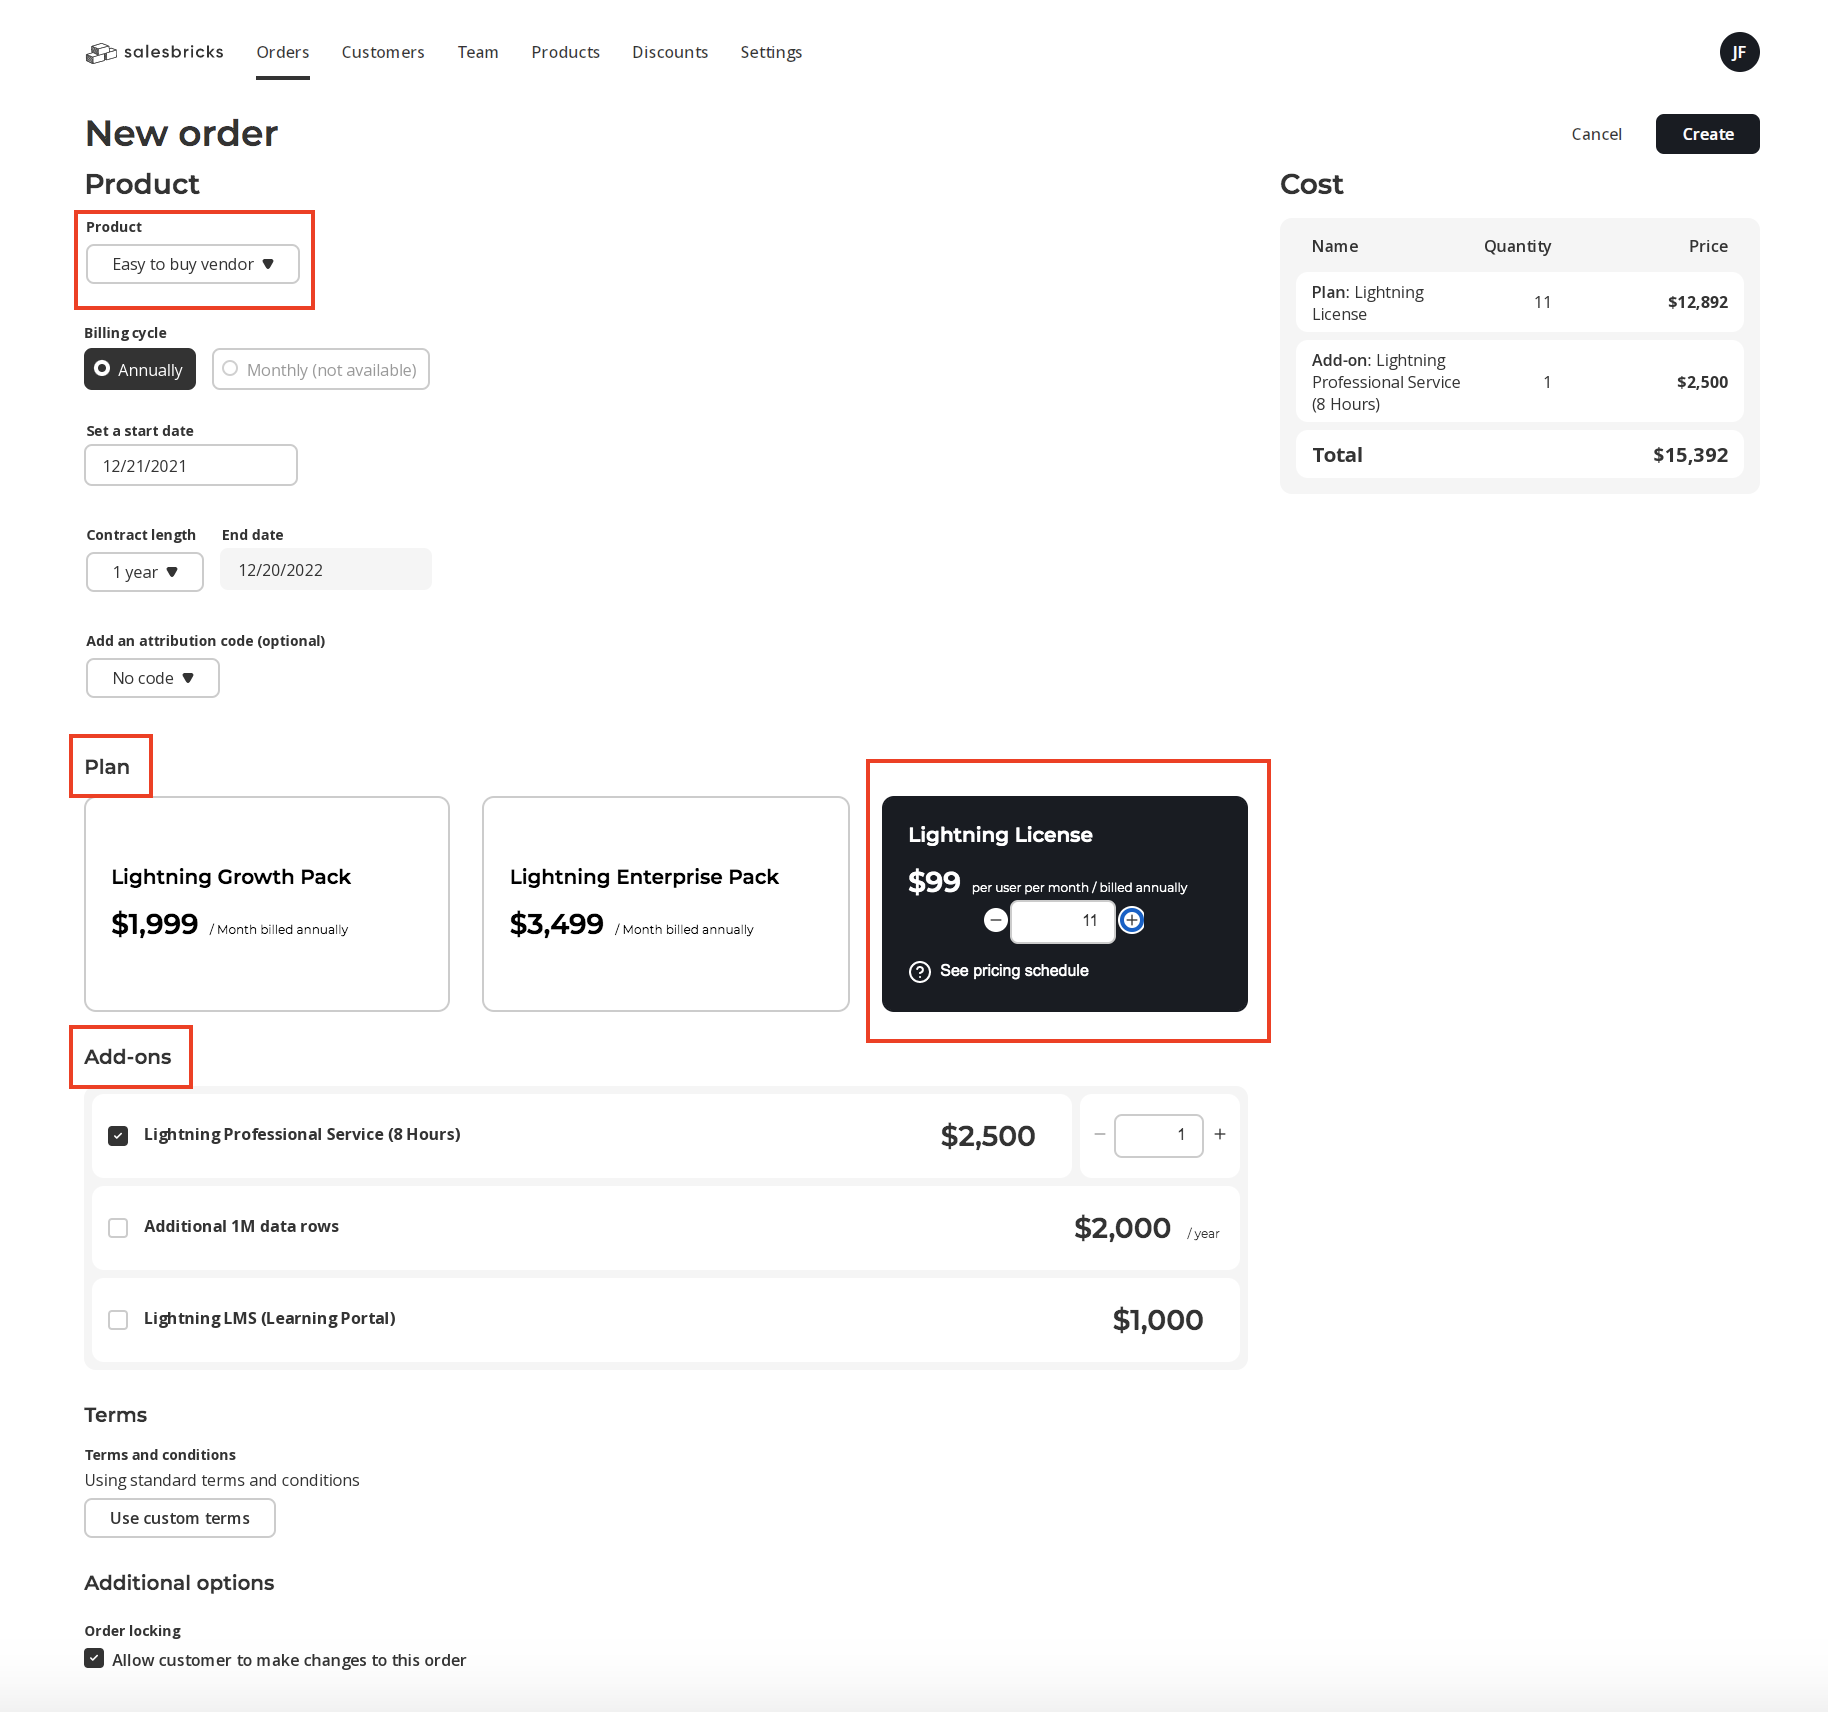Click Add-on: Lightning Professional Service row name
Screen dimensions: 1828x1712
[1386, 382]
